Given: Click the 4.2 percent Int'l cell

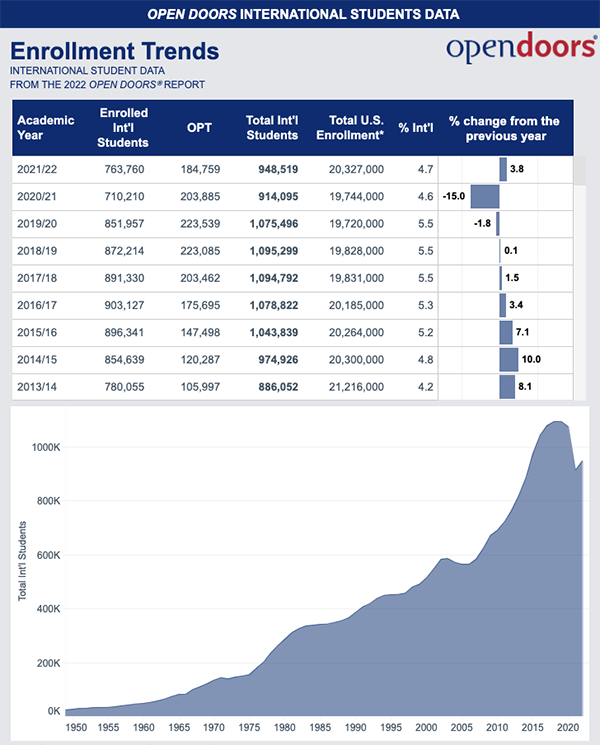Looking at the screenshot, I should click(426, 387).
